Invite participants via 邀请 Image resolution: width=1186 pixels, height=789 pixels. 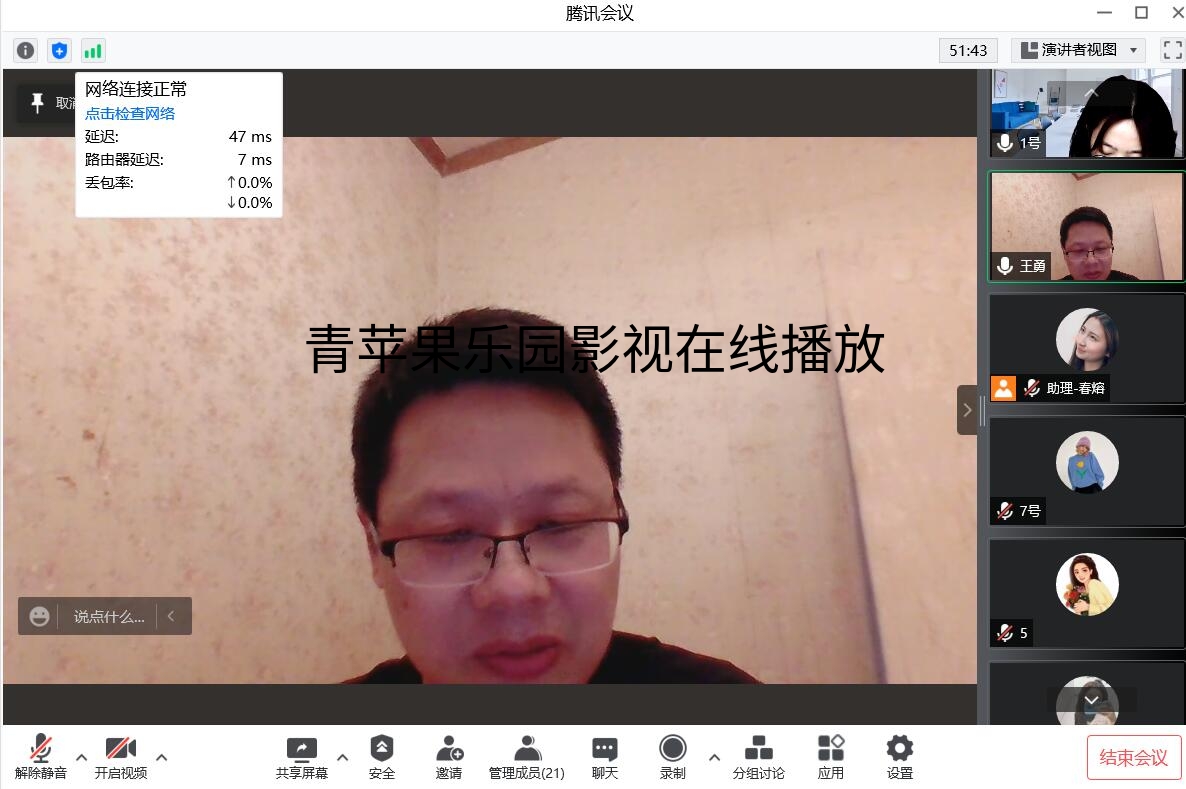[x=449, y=758]
